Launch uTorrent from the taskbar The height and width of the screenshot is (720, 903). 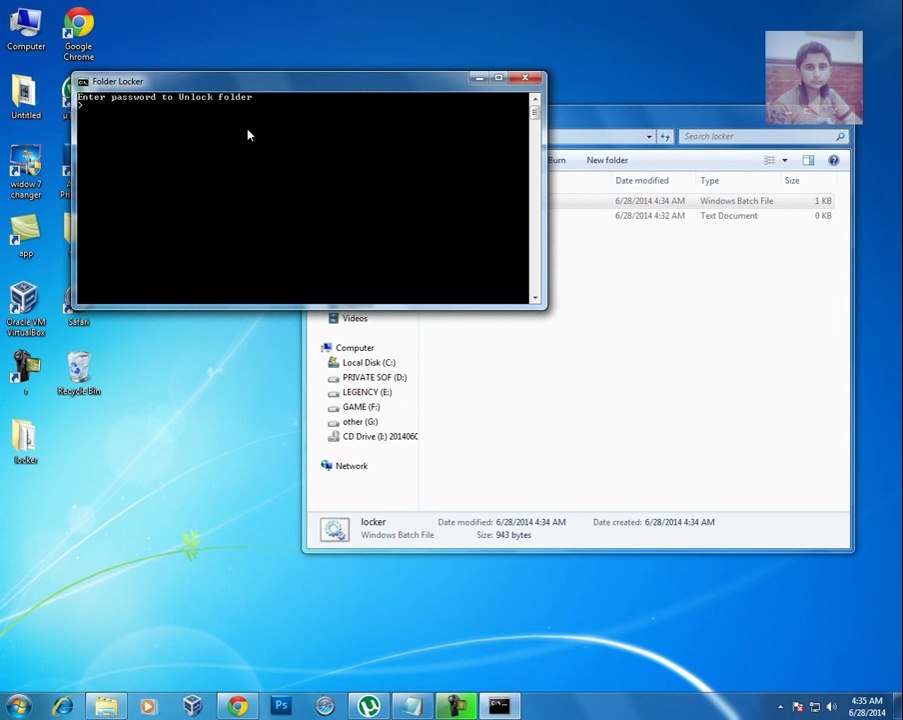[369, 706]
